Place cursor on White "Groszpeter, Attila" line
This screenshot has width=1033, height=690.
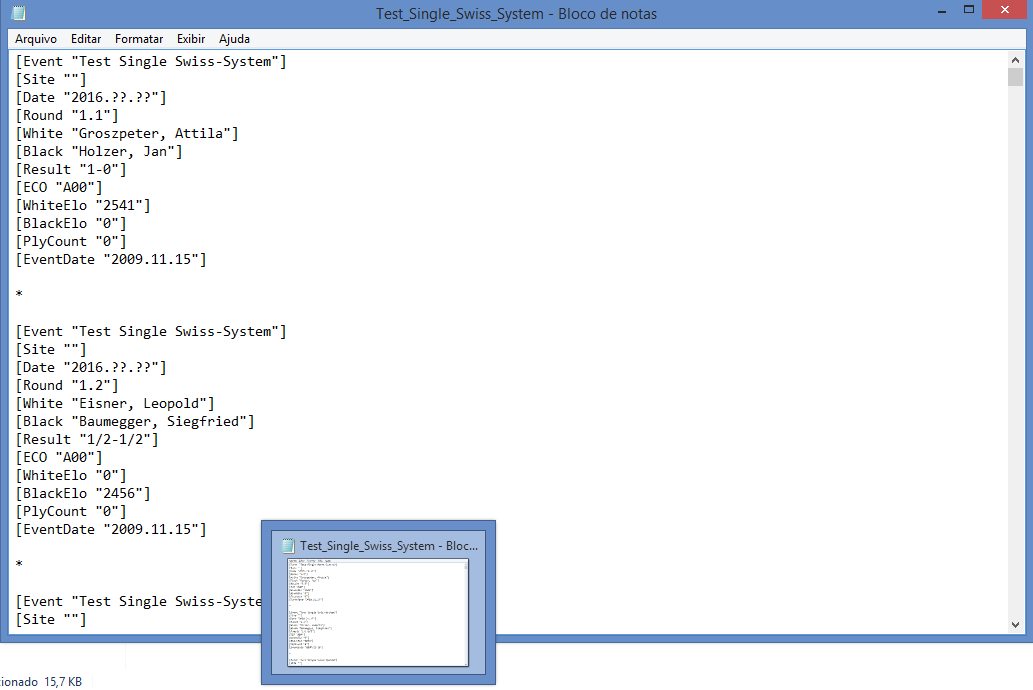pyautogui.click(x=127, y=133)
